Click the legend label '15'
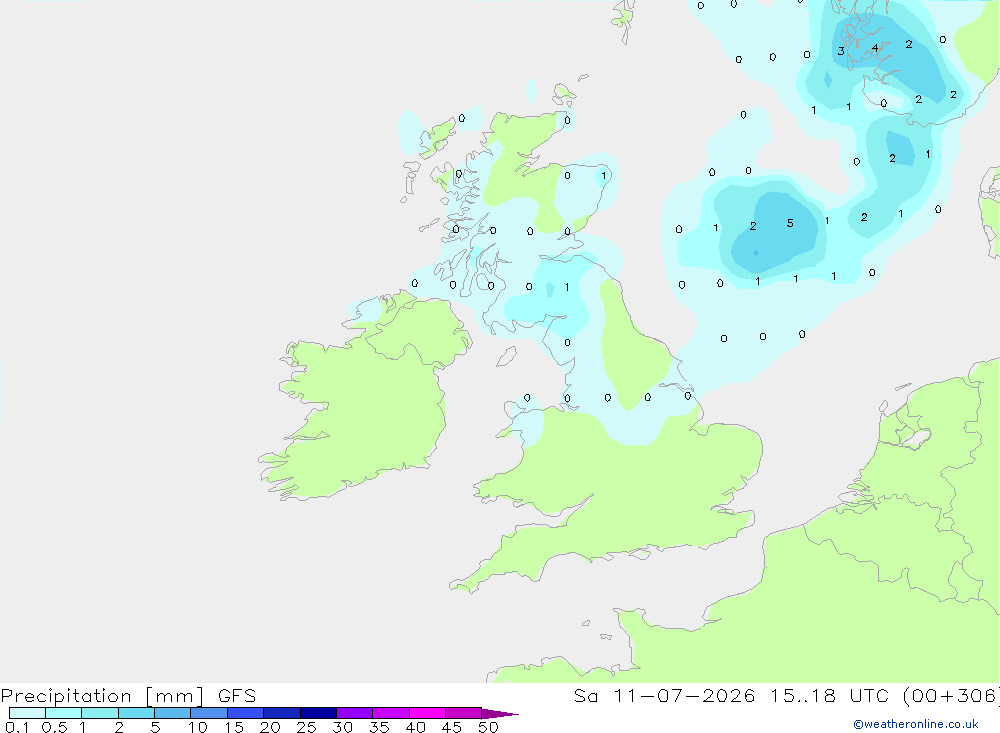Screen dimensions: 1000x733 tap(234, 727)
